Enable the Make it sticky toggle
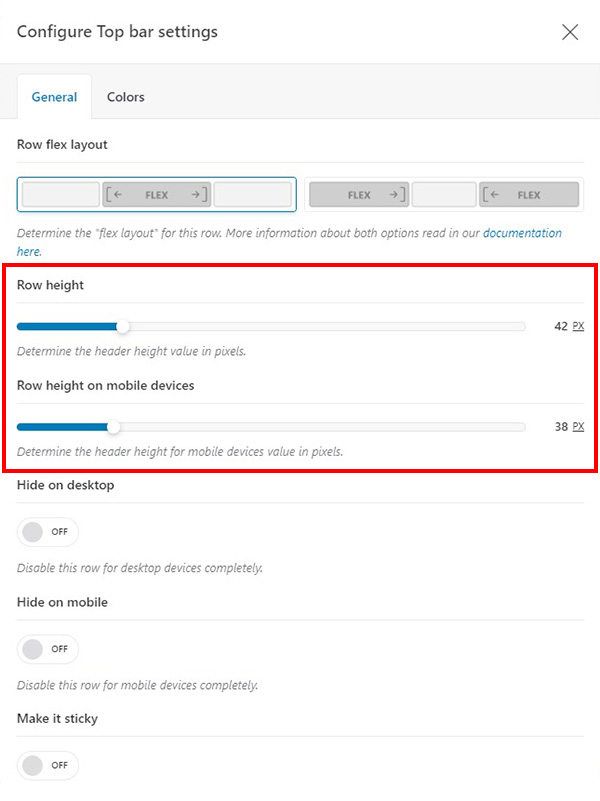The height and width of the screenshot is (801, 600). (x=47, y=765)
